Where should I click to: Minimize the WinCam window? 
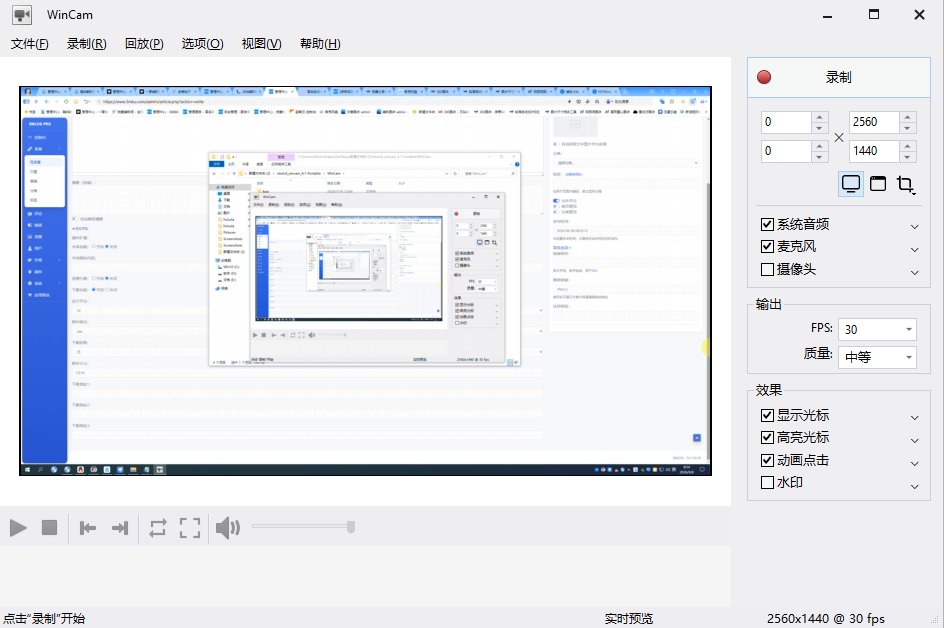click(x=827, y=15)
